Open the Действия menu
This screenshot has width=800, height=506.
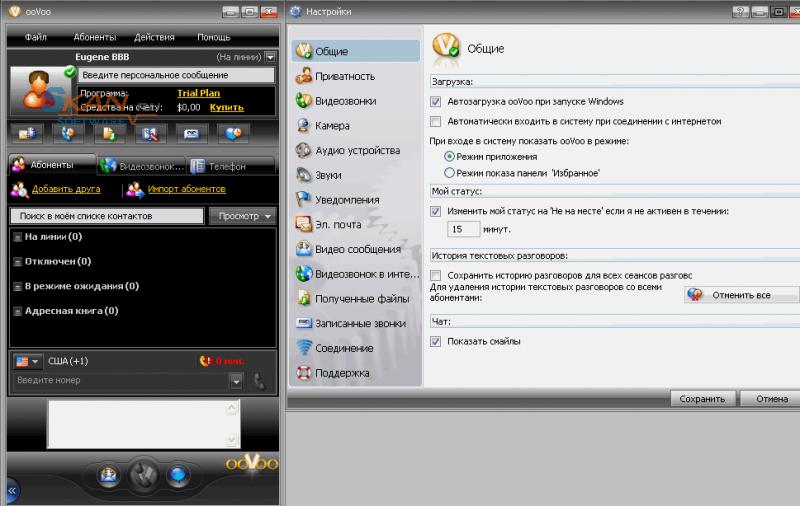pyautogui.click(x=154, y=37)
